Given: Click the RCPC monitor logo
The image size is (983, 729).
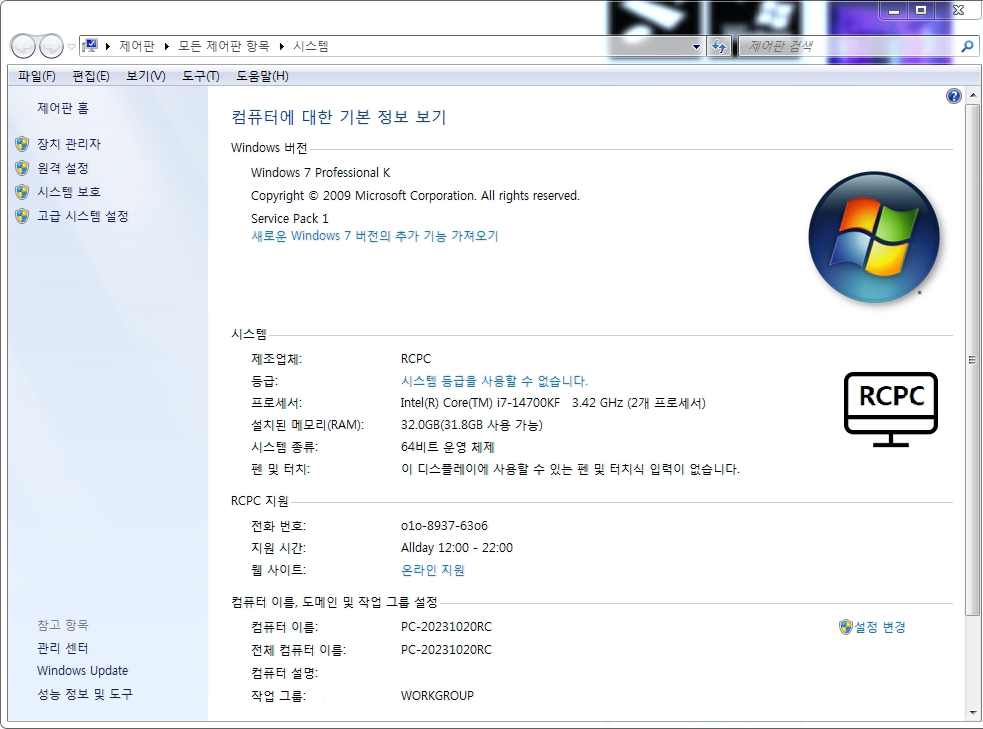Looking at the screenshot, I should pyautogui.click(x=891, y=409).
